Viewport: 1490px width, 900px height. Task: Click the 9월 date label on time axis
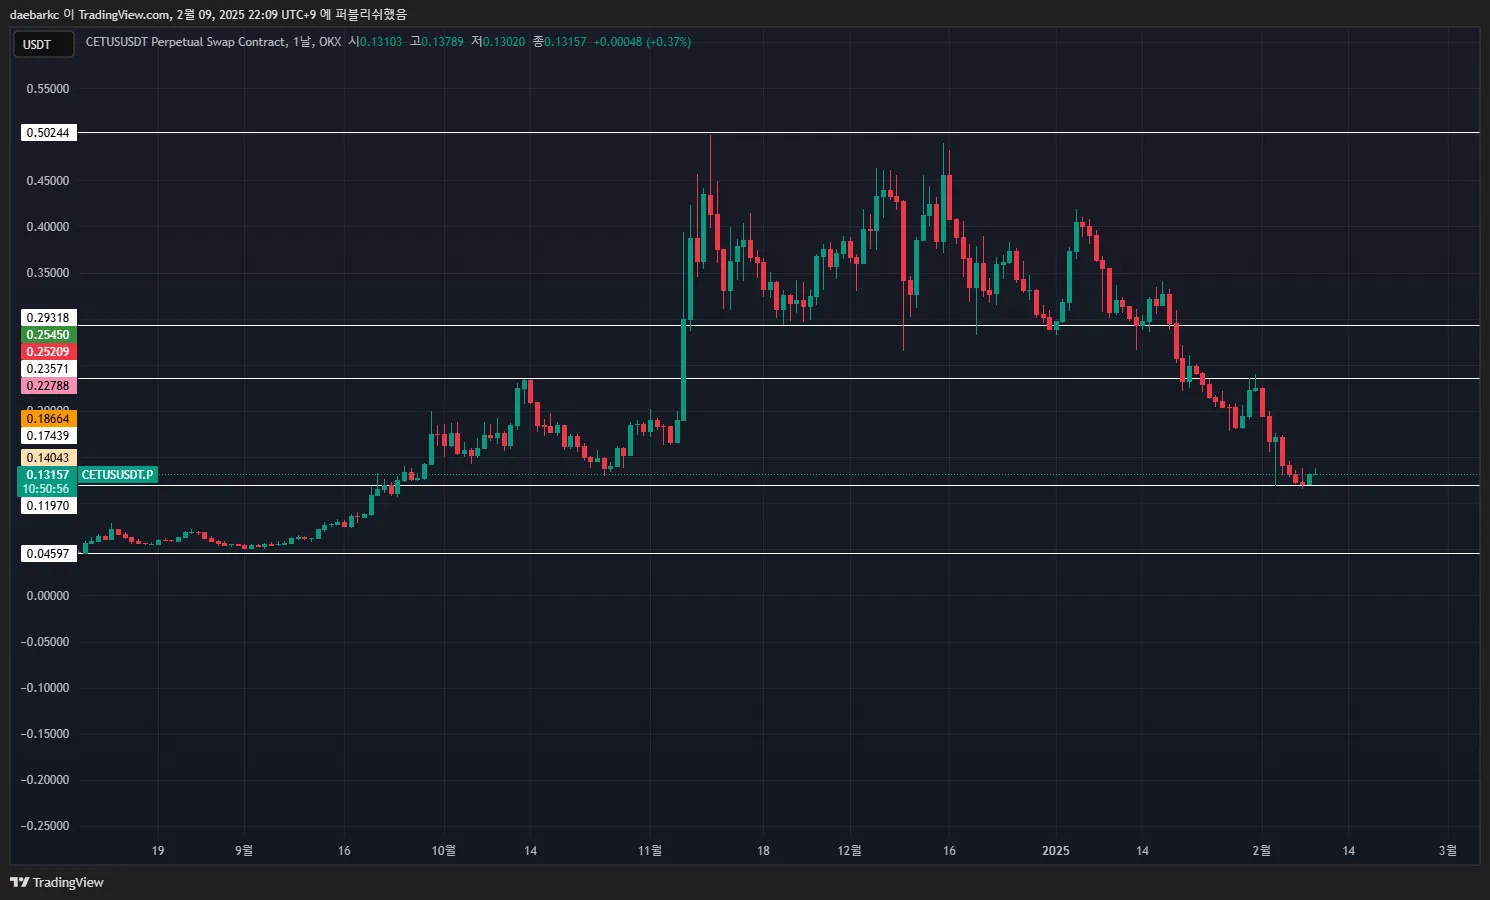click(244, 851)
